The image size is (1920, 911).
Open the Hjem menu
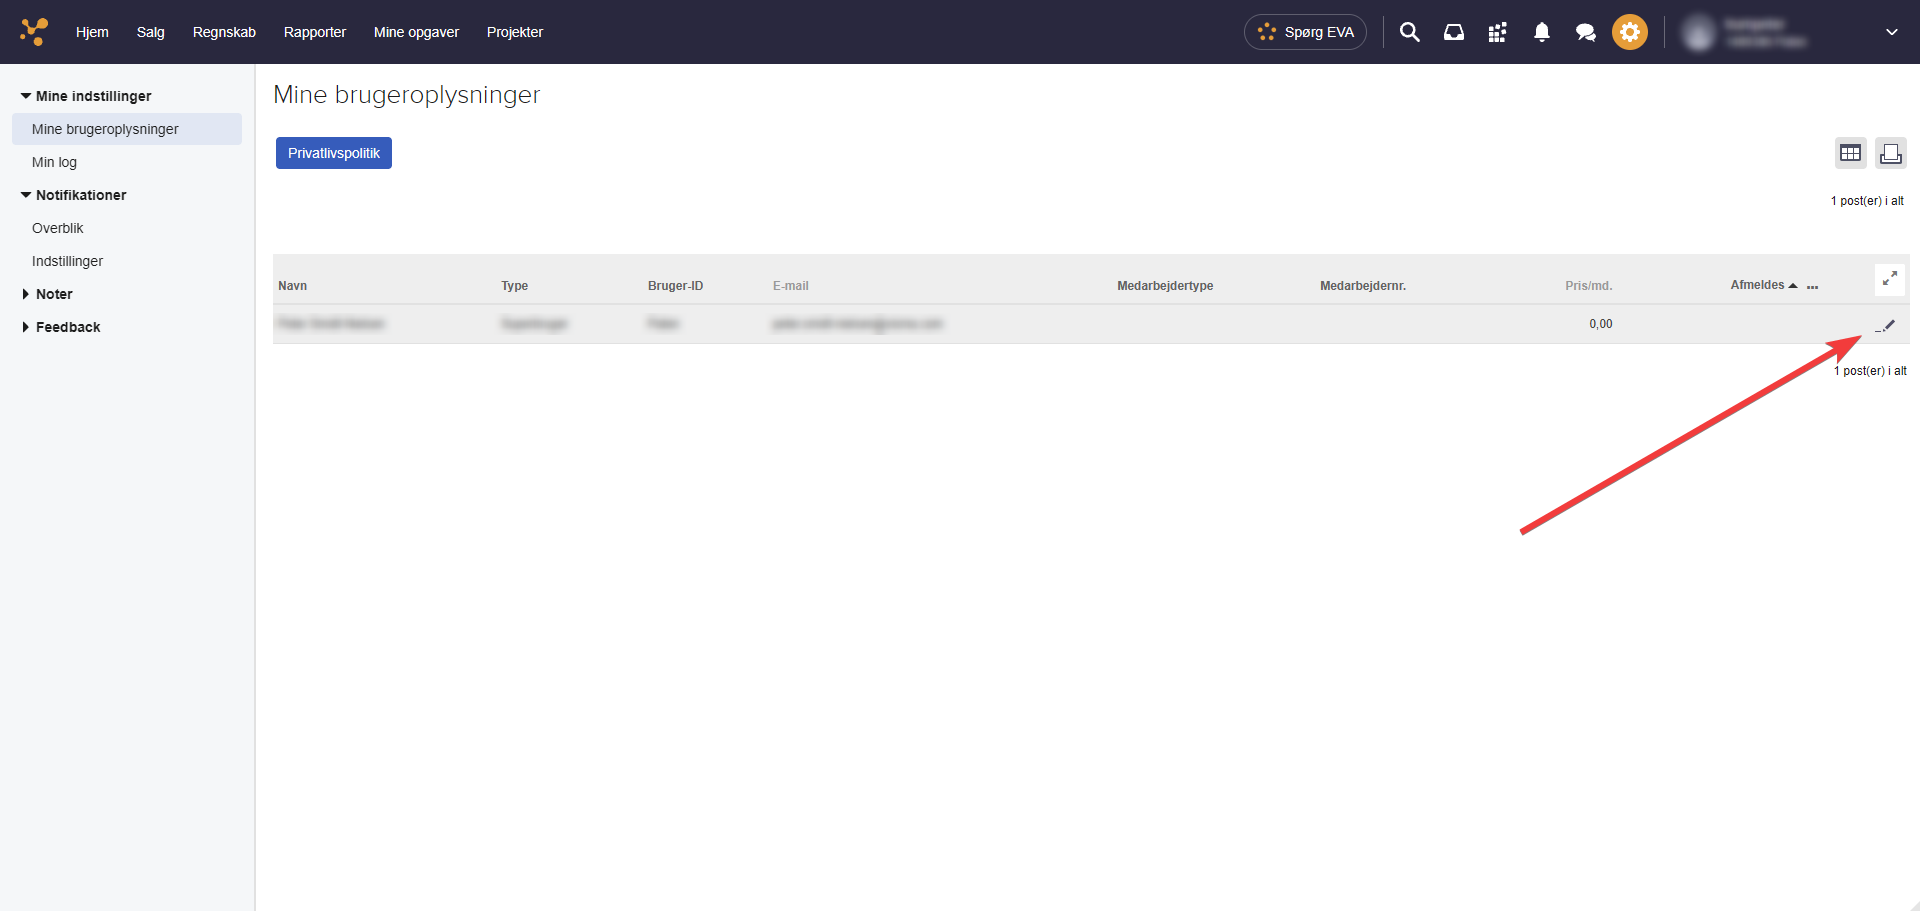[92, 32]
